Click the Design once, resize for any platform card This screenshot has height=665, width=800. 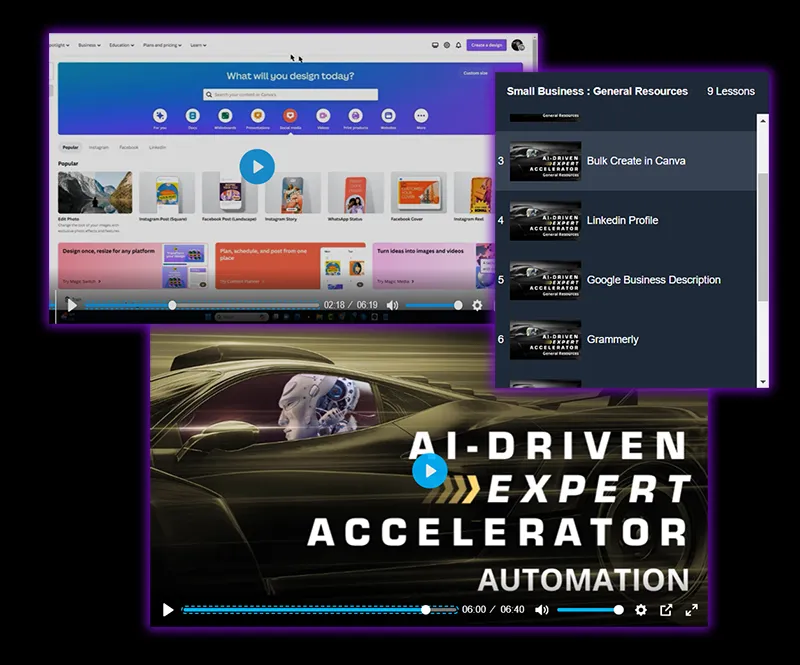[133, 266]
